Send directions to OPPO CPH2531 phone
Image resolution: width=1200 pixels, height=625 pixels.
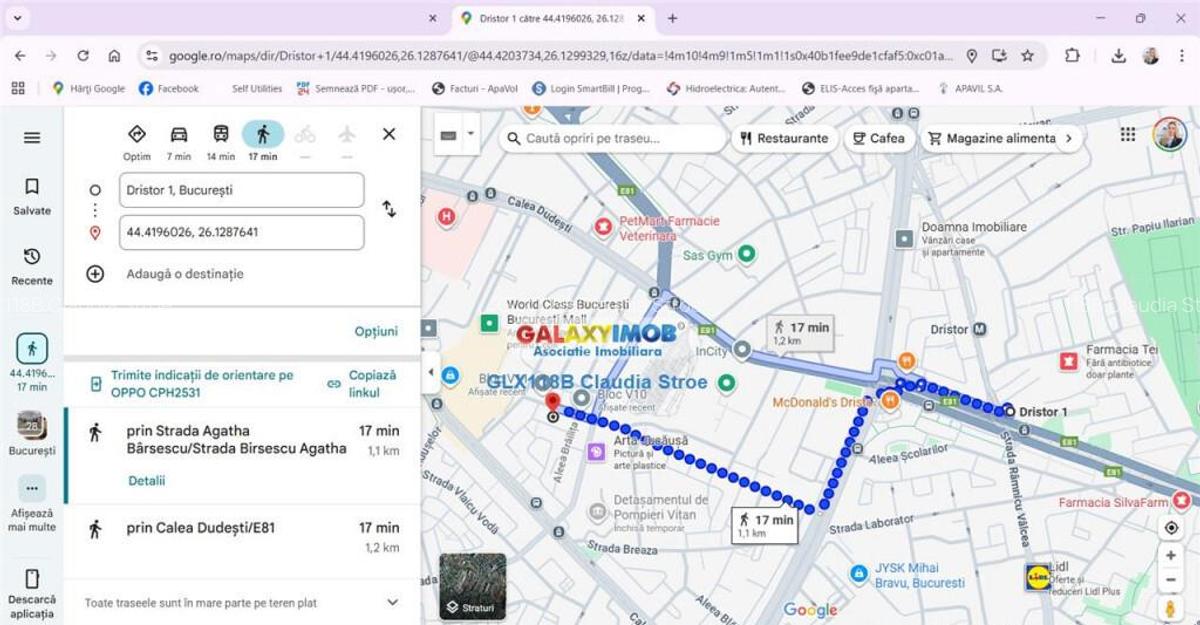pyautogui.click(x=192, y=384)
